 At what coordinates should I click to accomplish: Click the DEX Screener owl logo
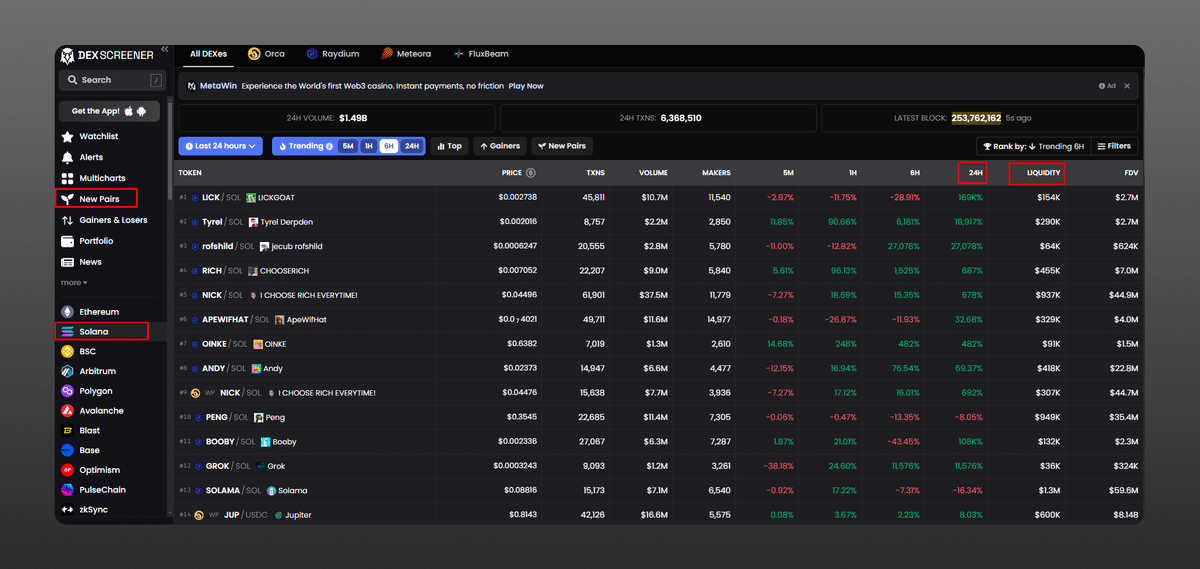pos(67,55)
